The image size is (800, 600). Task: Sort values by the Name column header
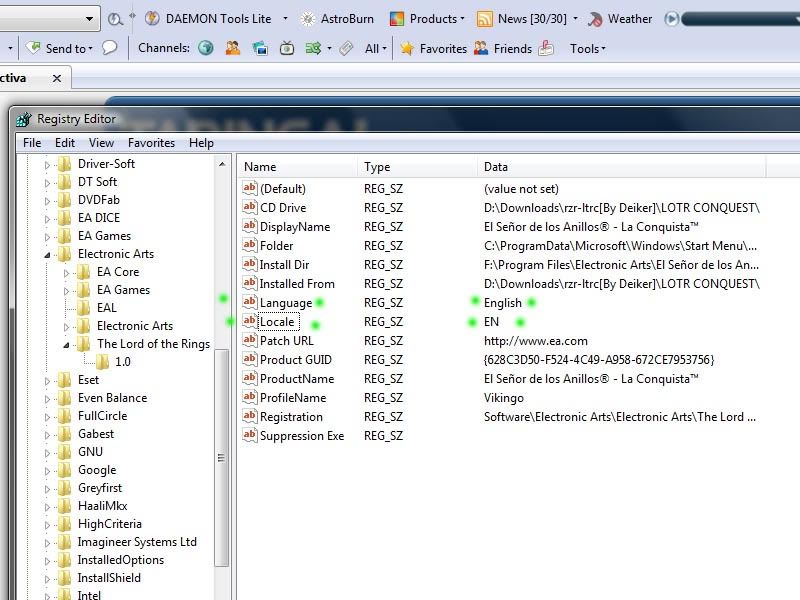(x=297, y=167)
